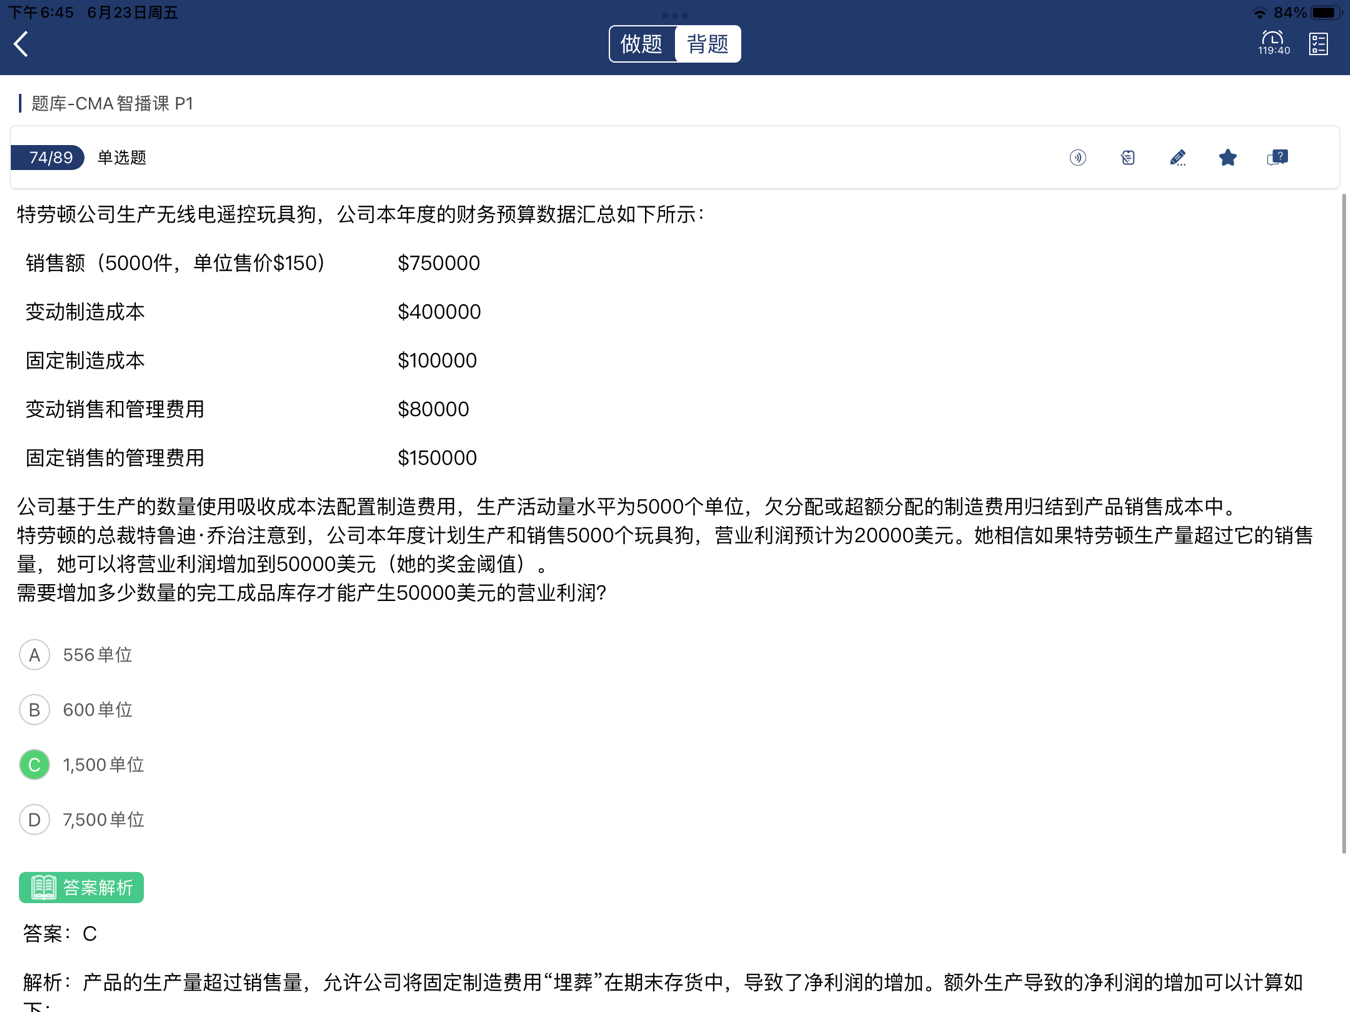Select option A, 556单位
1350x1012 pixels.
point(35,655)
